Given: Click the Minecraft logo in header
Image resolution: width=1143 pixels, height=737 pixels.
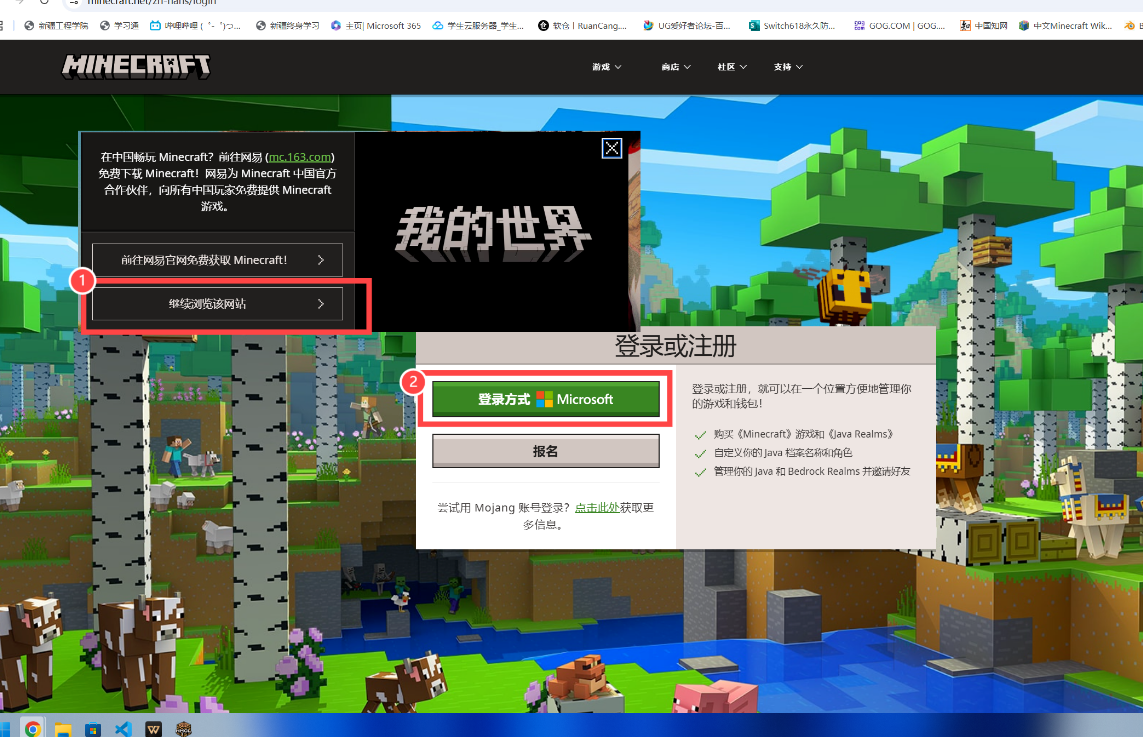Looking at the screenshot, I should click(x=136, y=66).
